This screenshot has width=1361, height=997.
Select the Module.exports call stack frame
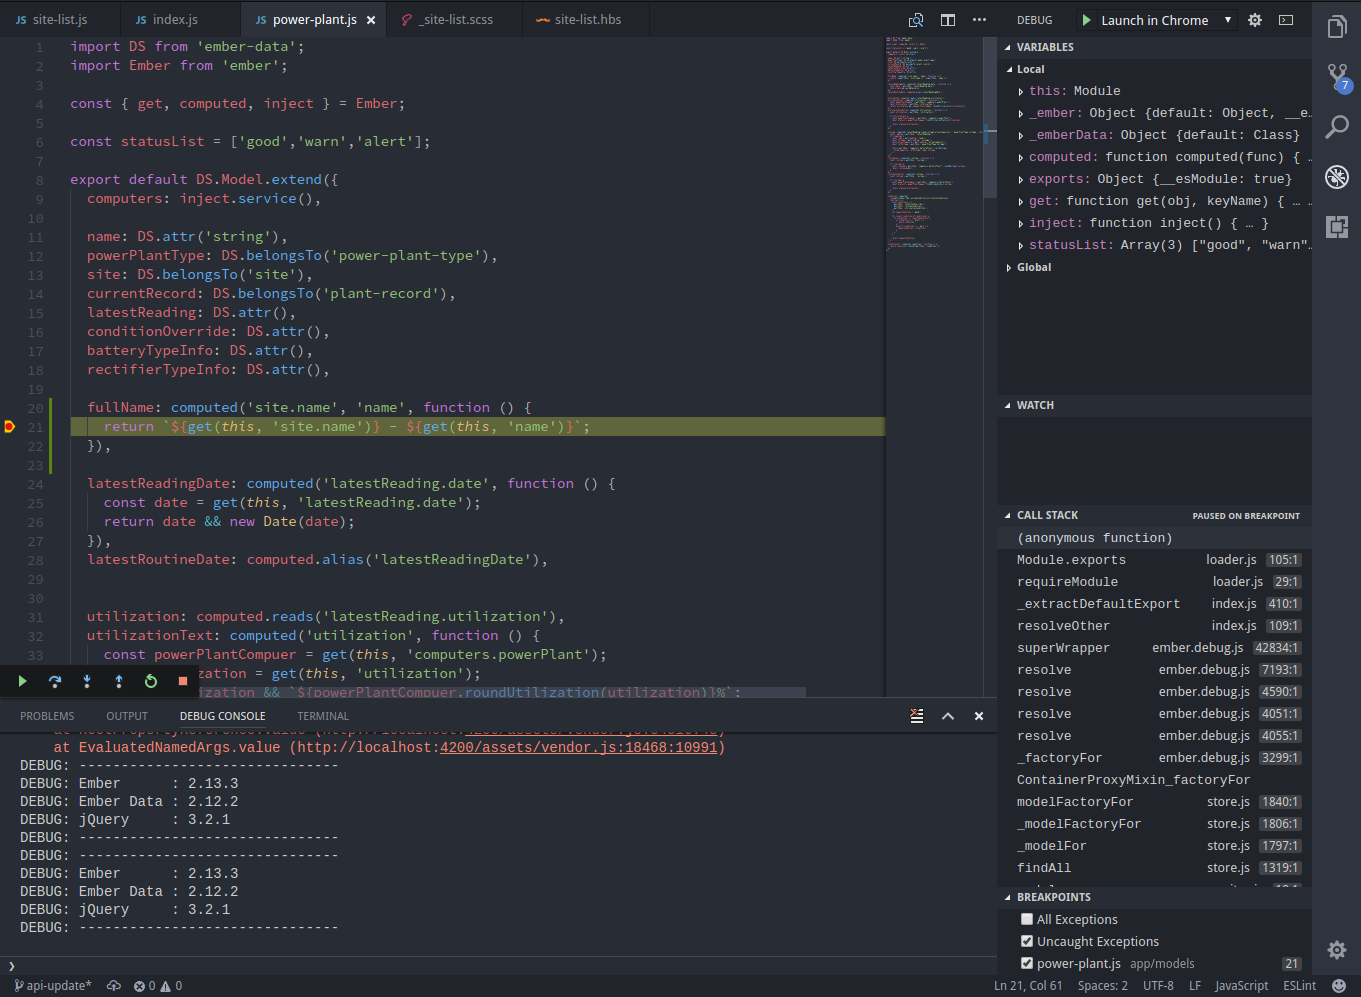point(1154,560)
